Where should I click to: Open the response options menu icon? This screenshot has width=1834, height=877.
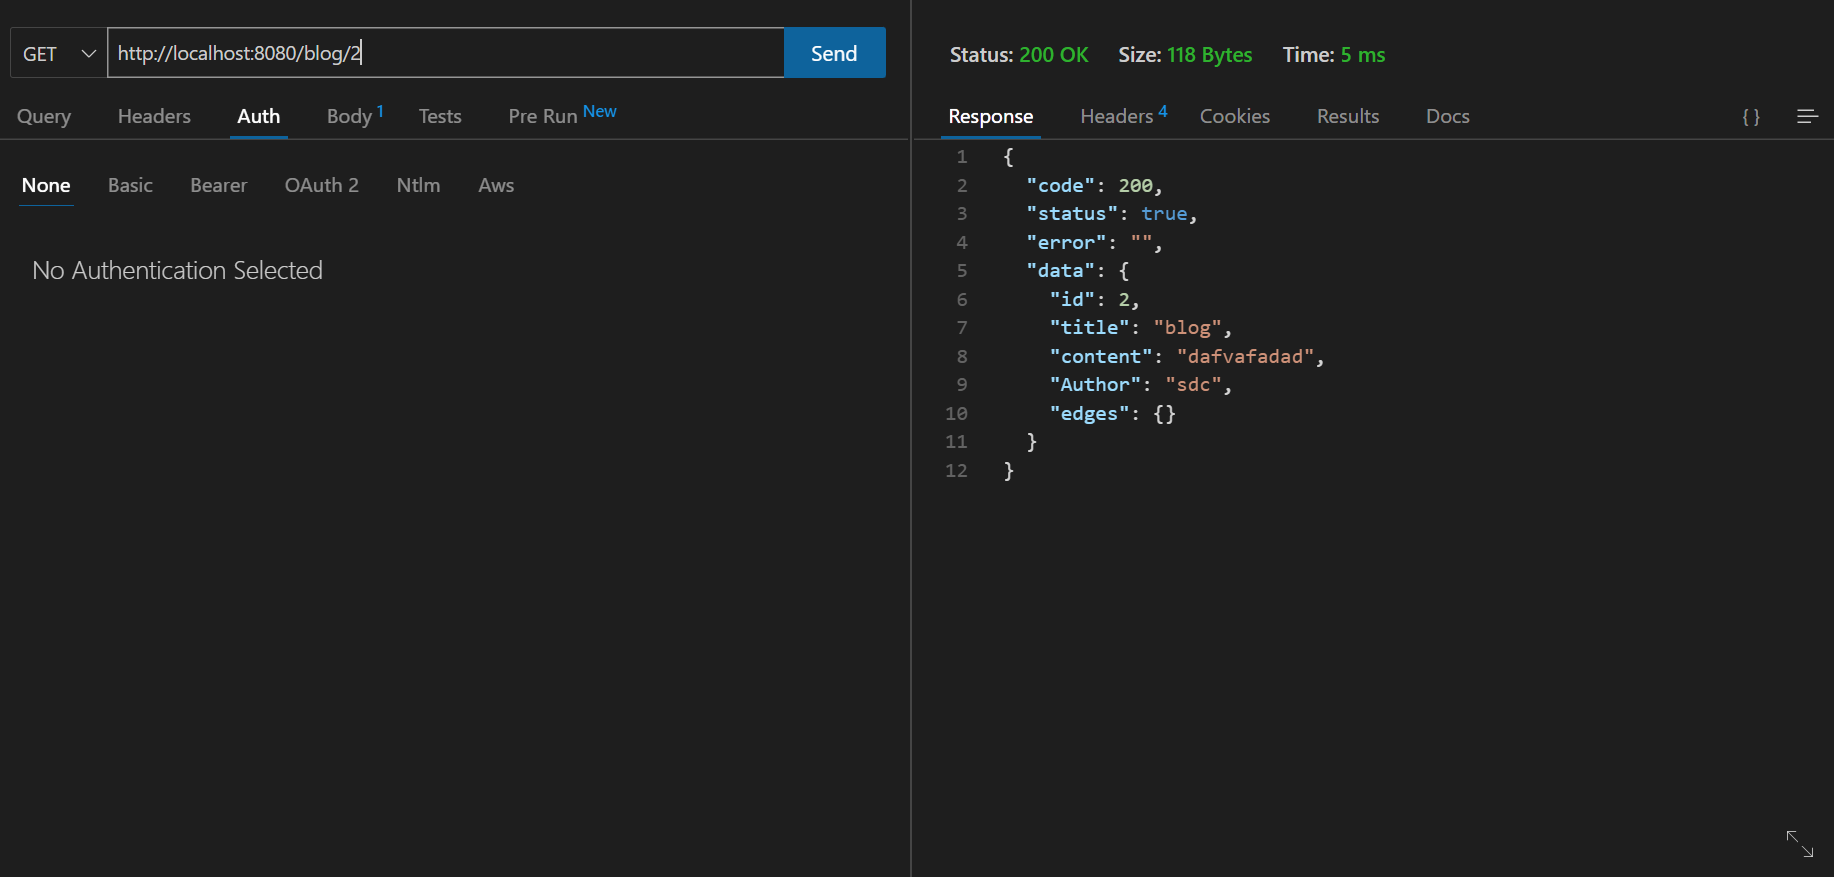pos(1807,117)
